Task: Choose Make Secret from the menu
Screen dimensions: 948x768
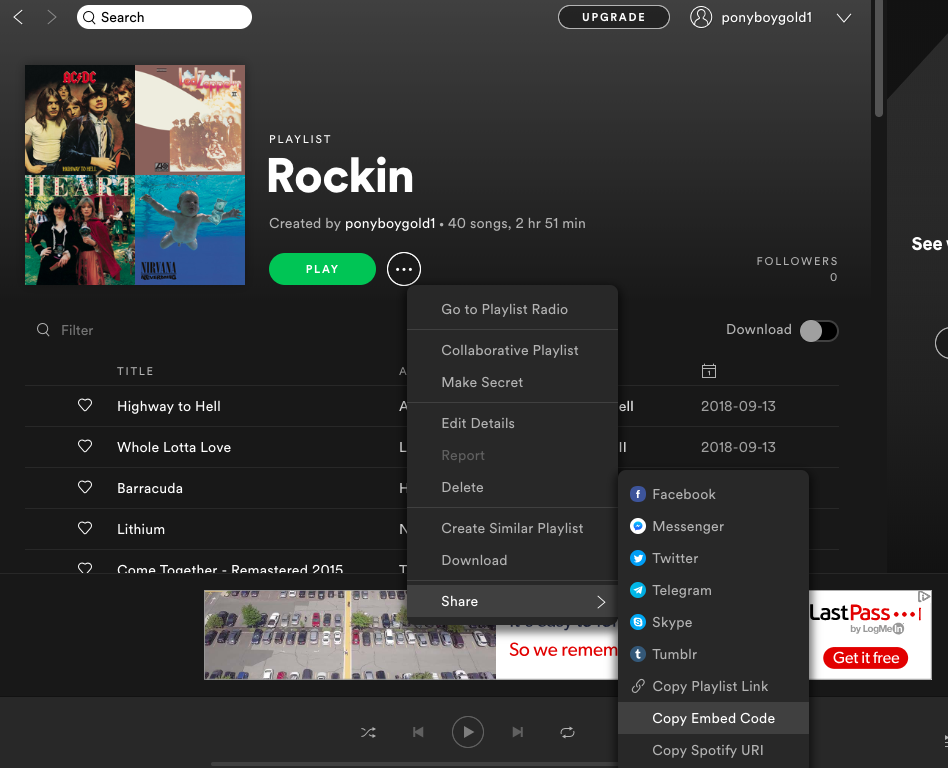Action: coord(513,382)
